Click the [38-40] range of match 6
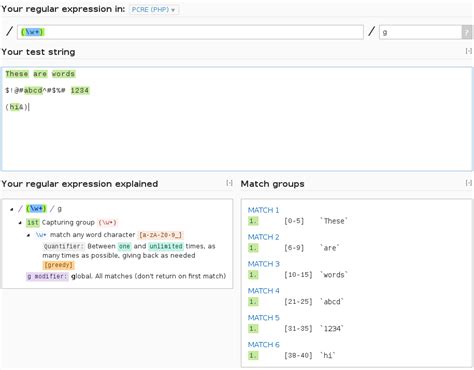Screen dimensions: 474x370 click(298, 356)
